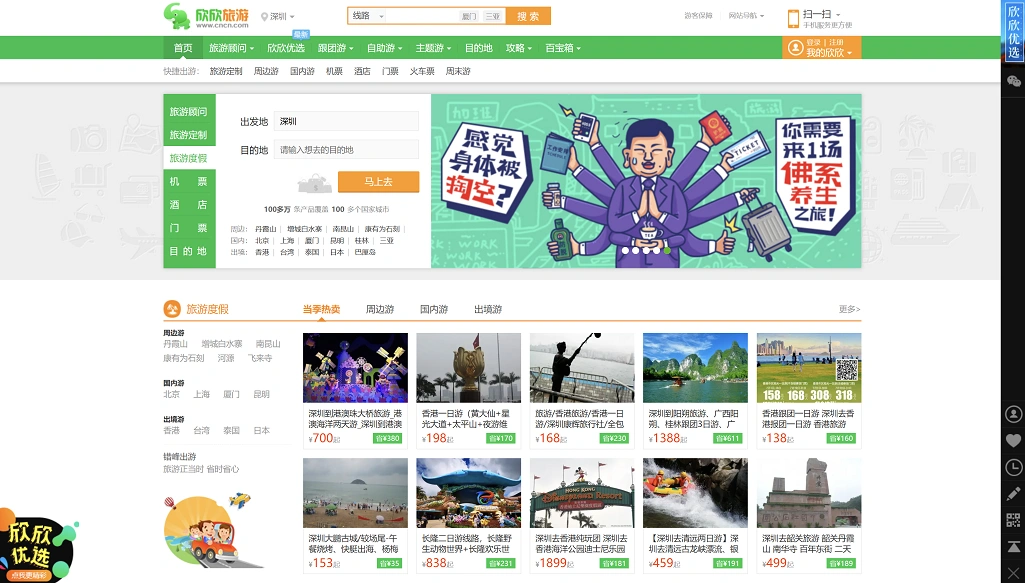1025x583 pixels.
Task: Click the mobile phone scan icon
Action: [793, 17]
